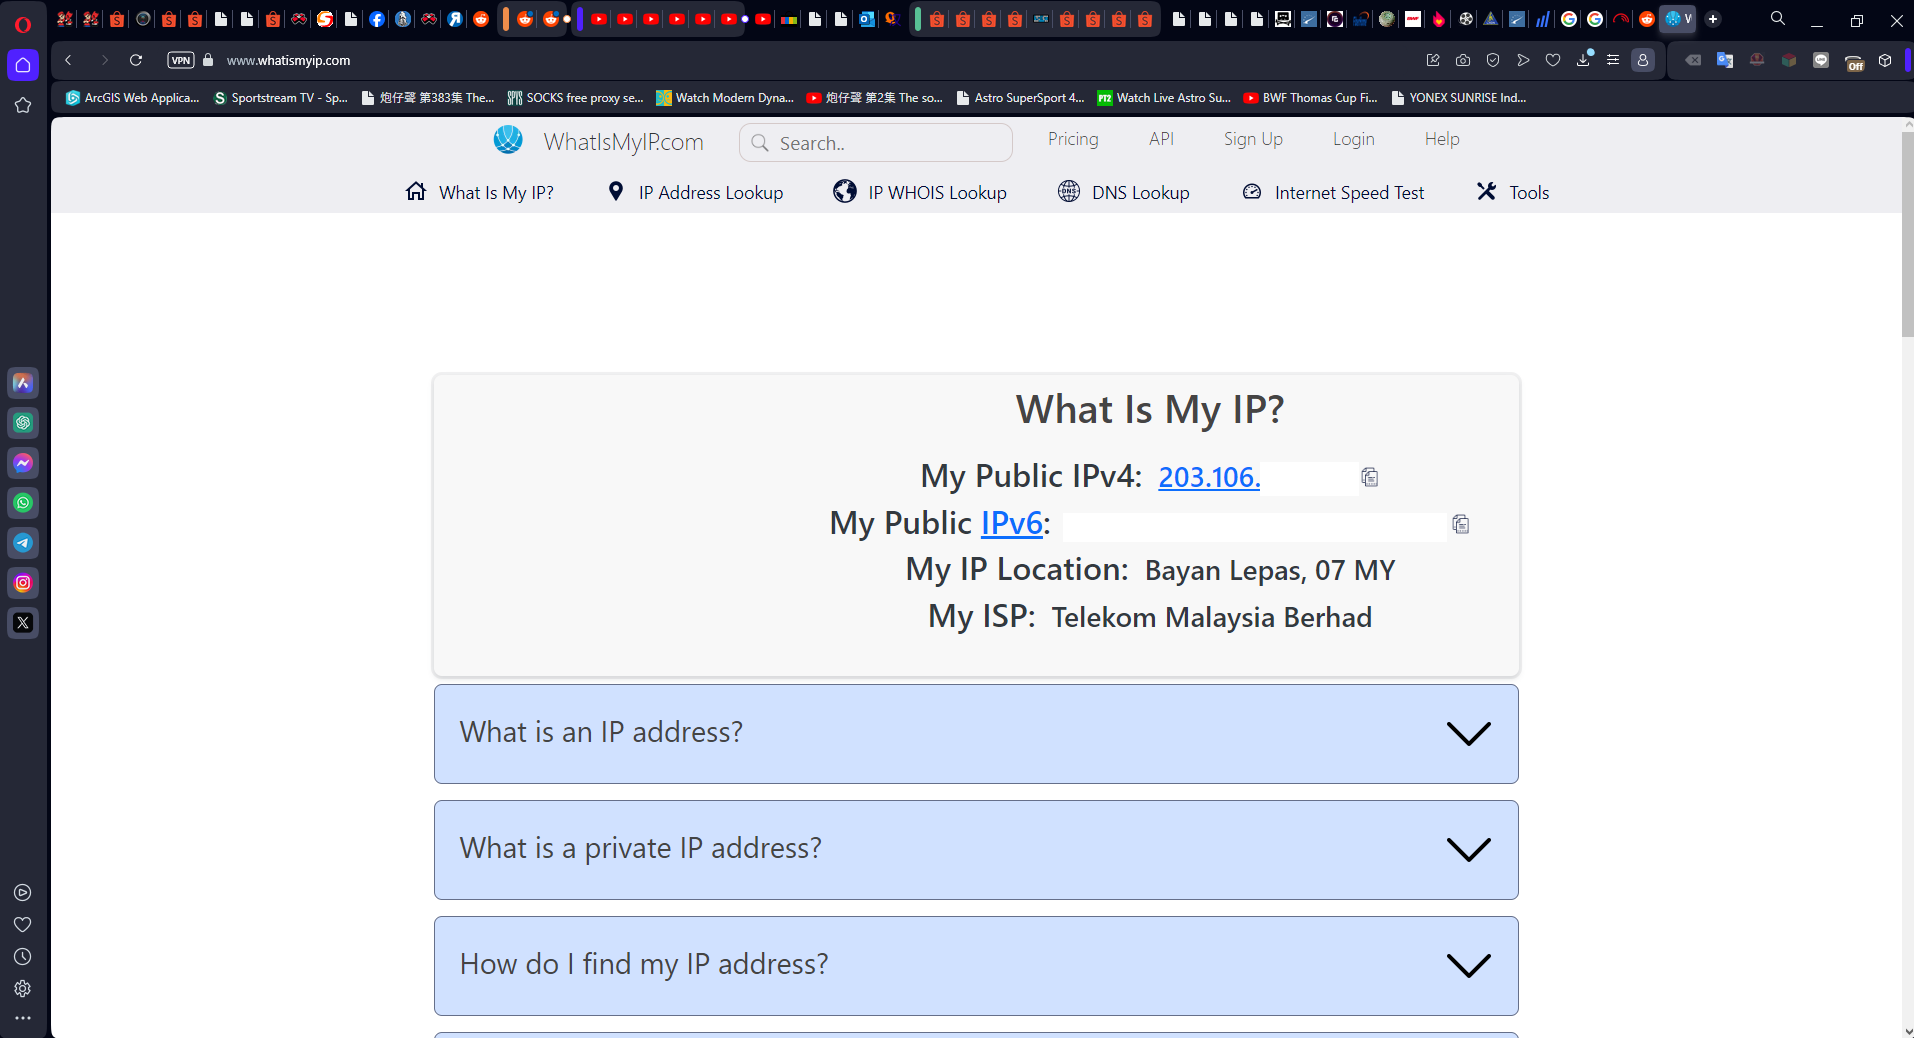Add page to bookmarks with heart icon
The height and width of the screenshot is (1038, 1920).
click(1553, 60)
